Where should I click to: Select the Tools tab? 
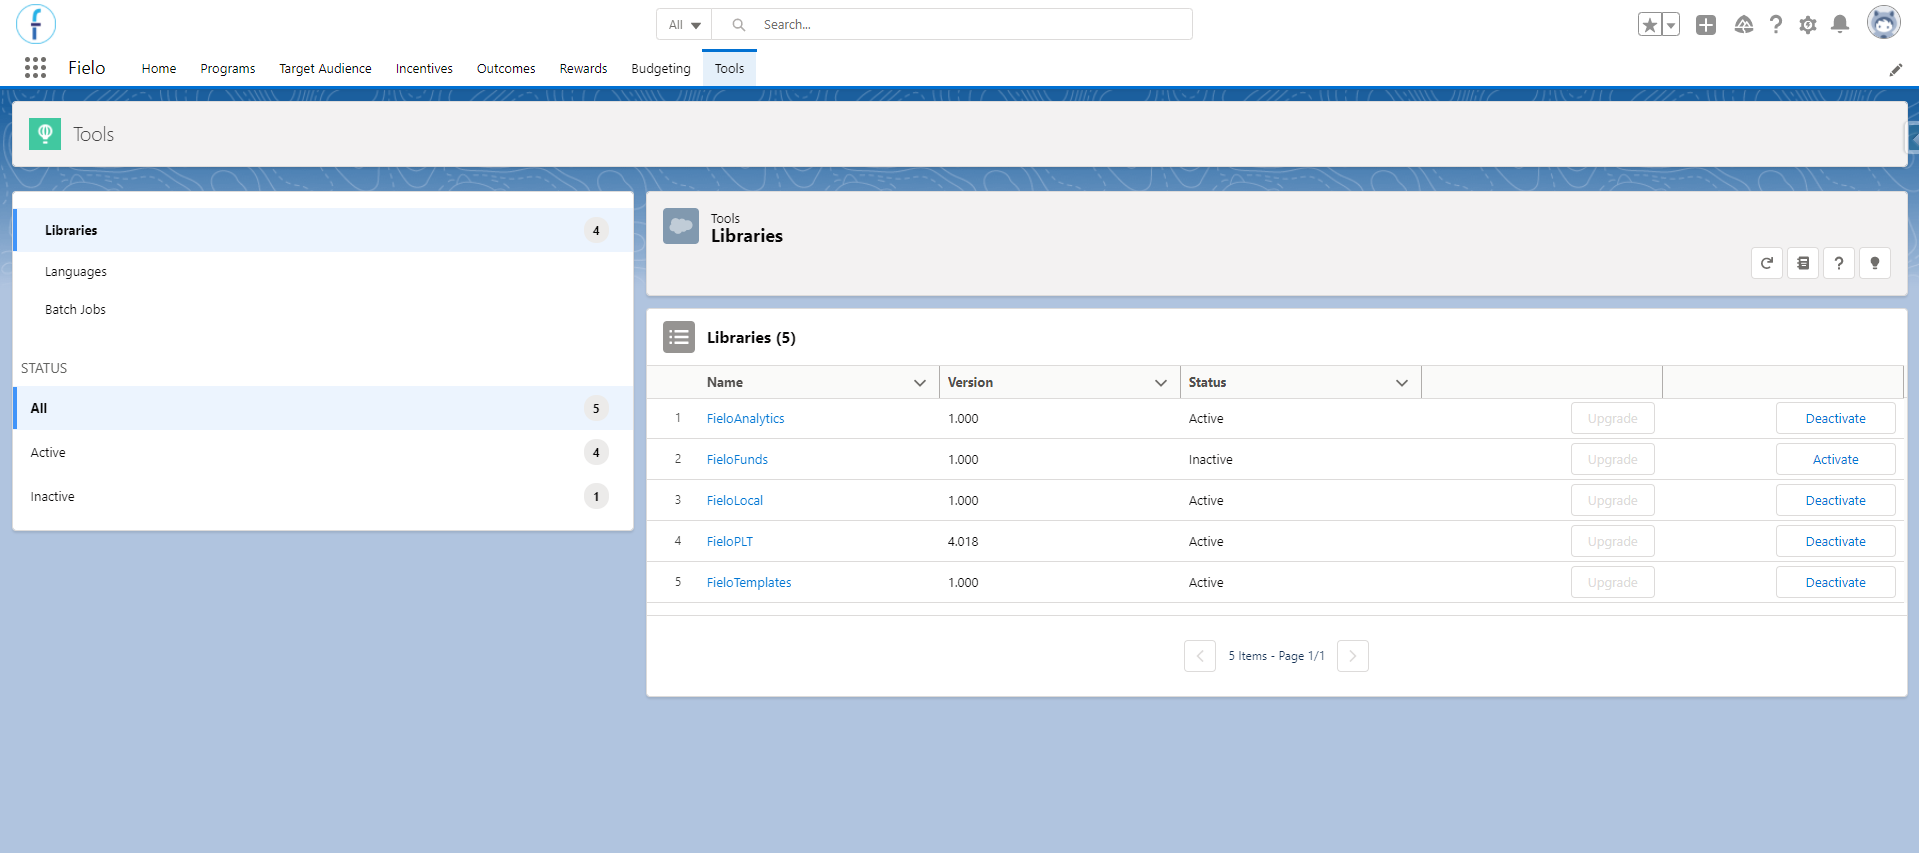[730, 69]
